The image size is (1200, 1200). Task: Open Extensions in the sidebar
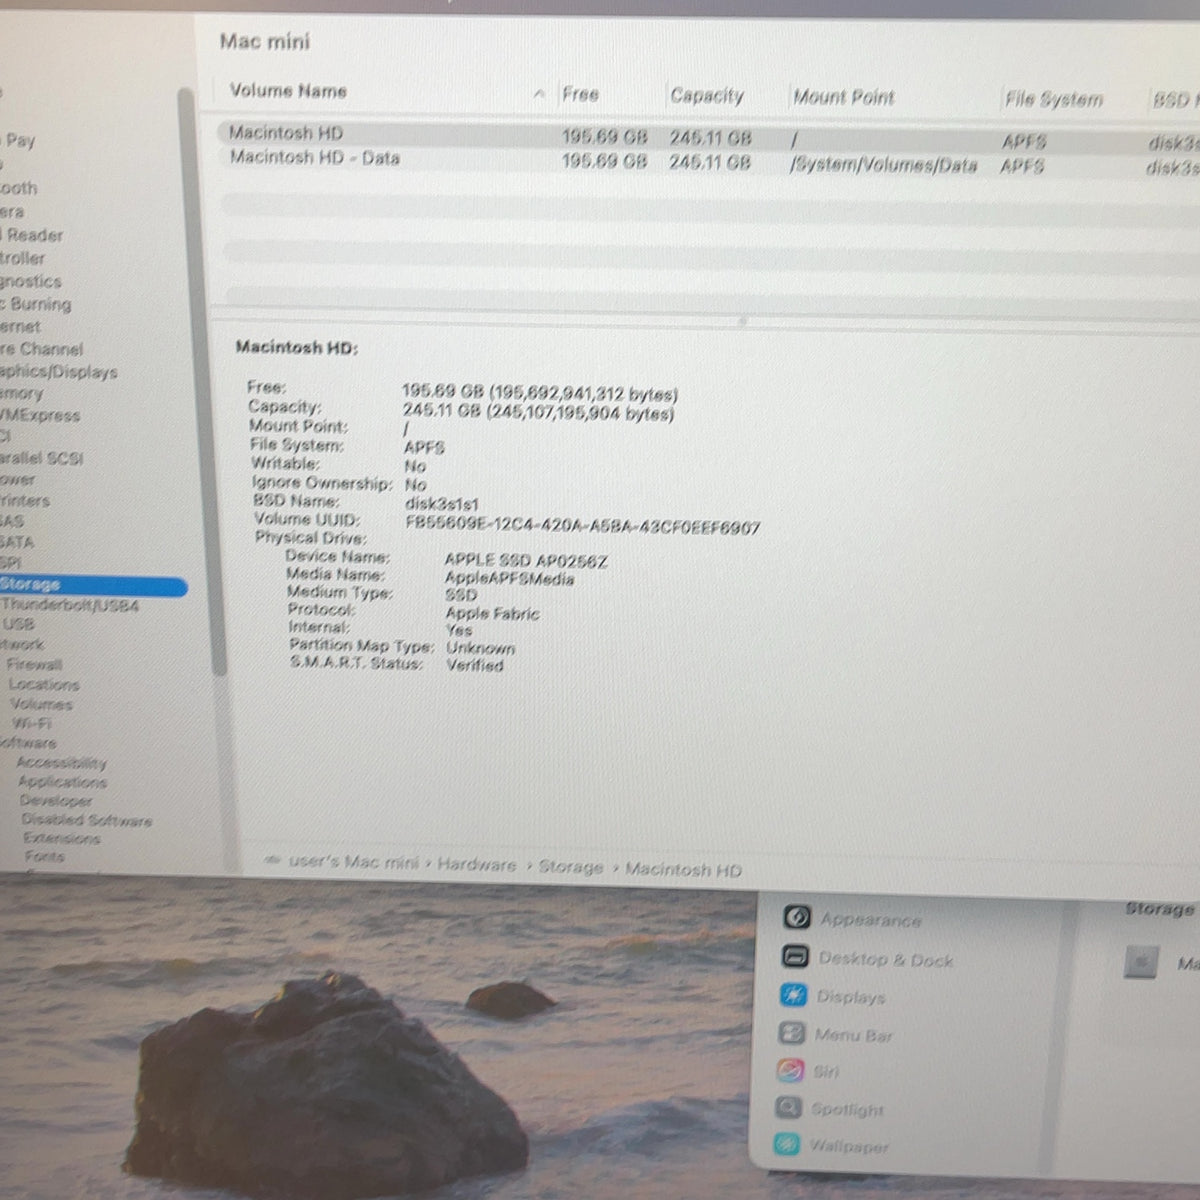tap(62, 839)
